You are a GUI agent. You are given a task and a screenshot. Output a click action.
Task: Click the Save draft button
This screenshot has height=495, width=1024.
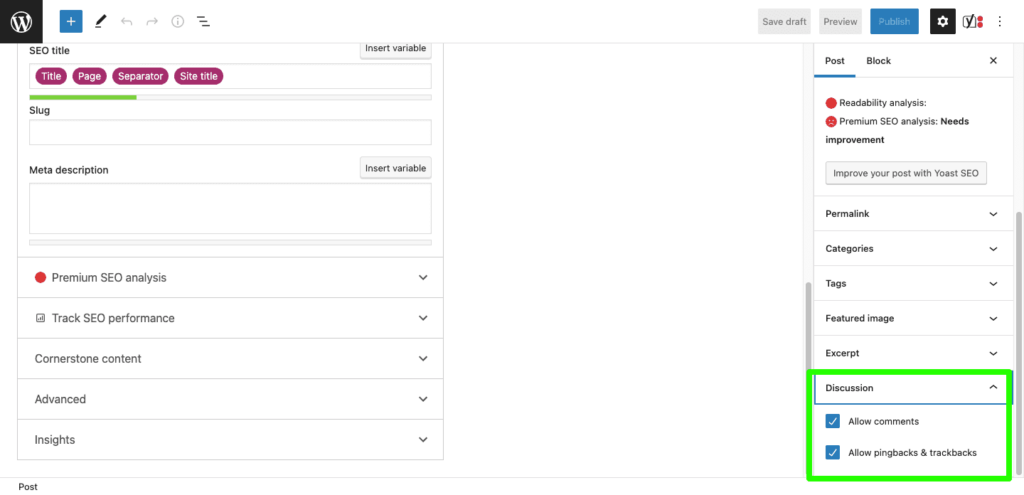click(784, 22)
